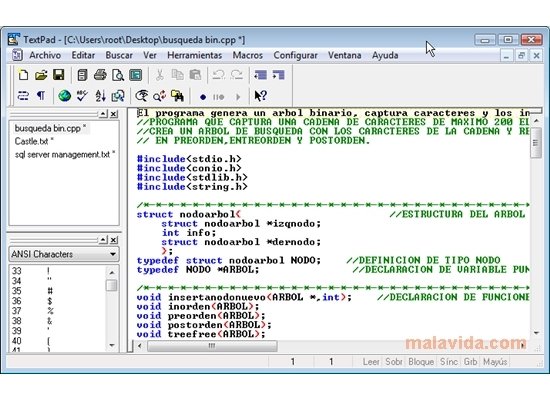Screen dimensions: 550x400
Task: Open the Configurar menu
Action: 295,55
